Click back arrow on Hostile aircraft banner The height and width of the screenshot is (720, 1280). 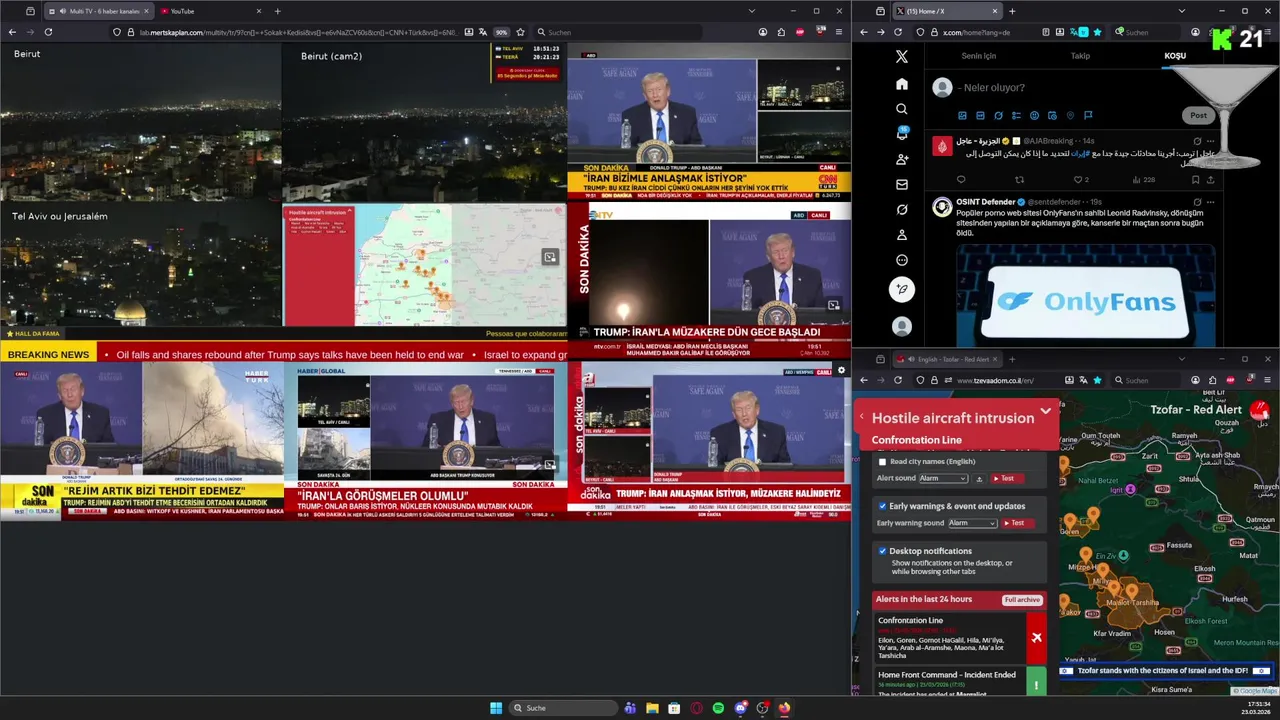pos(861,417)
